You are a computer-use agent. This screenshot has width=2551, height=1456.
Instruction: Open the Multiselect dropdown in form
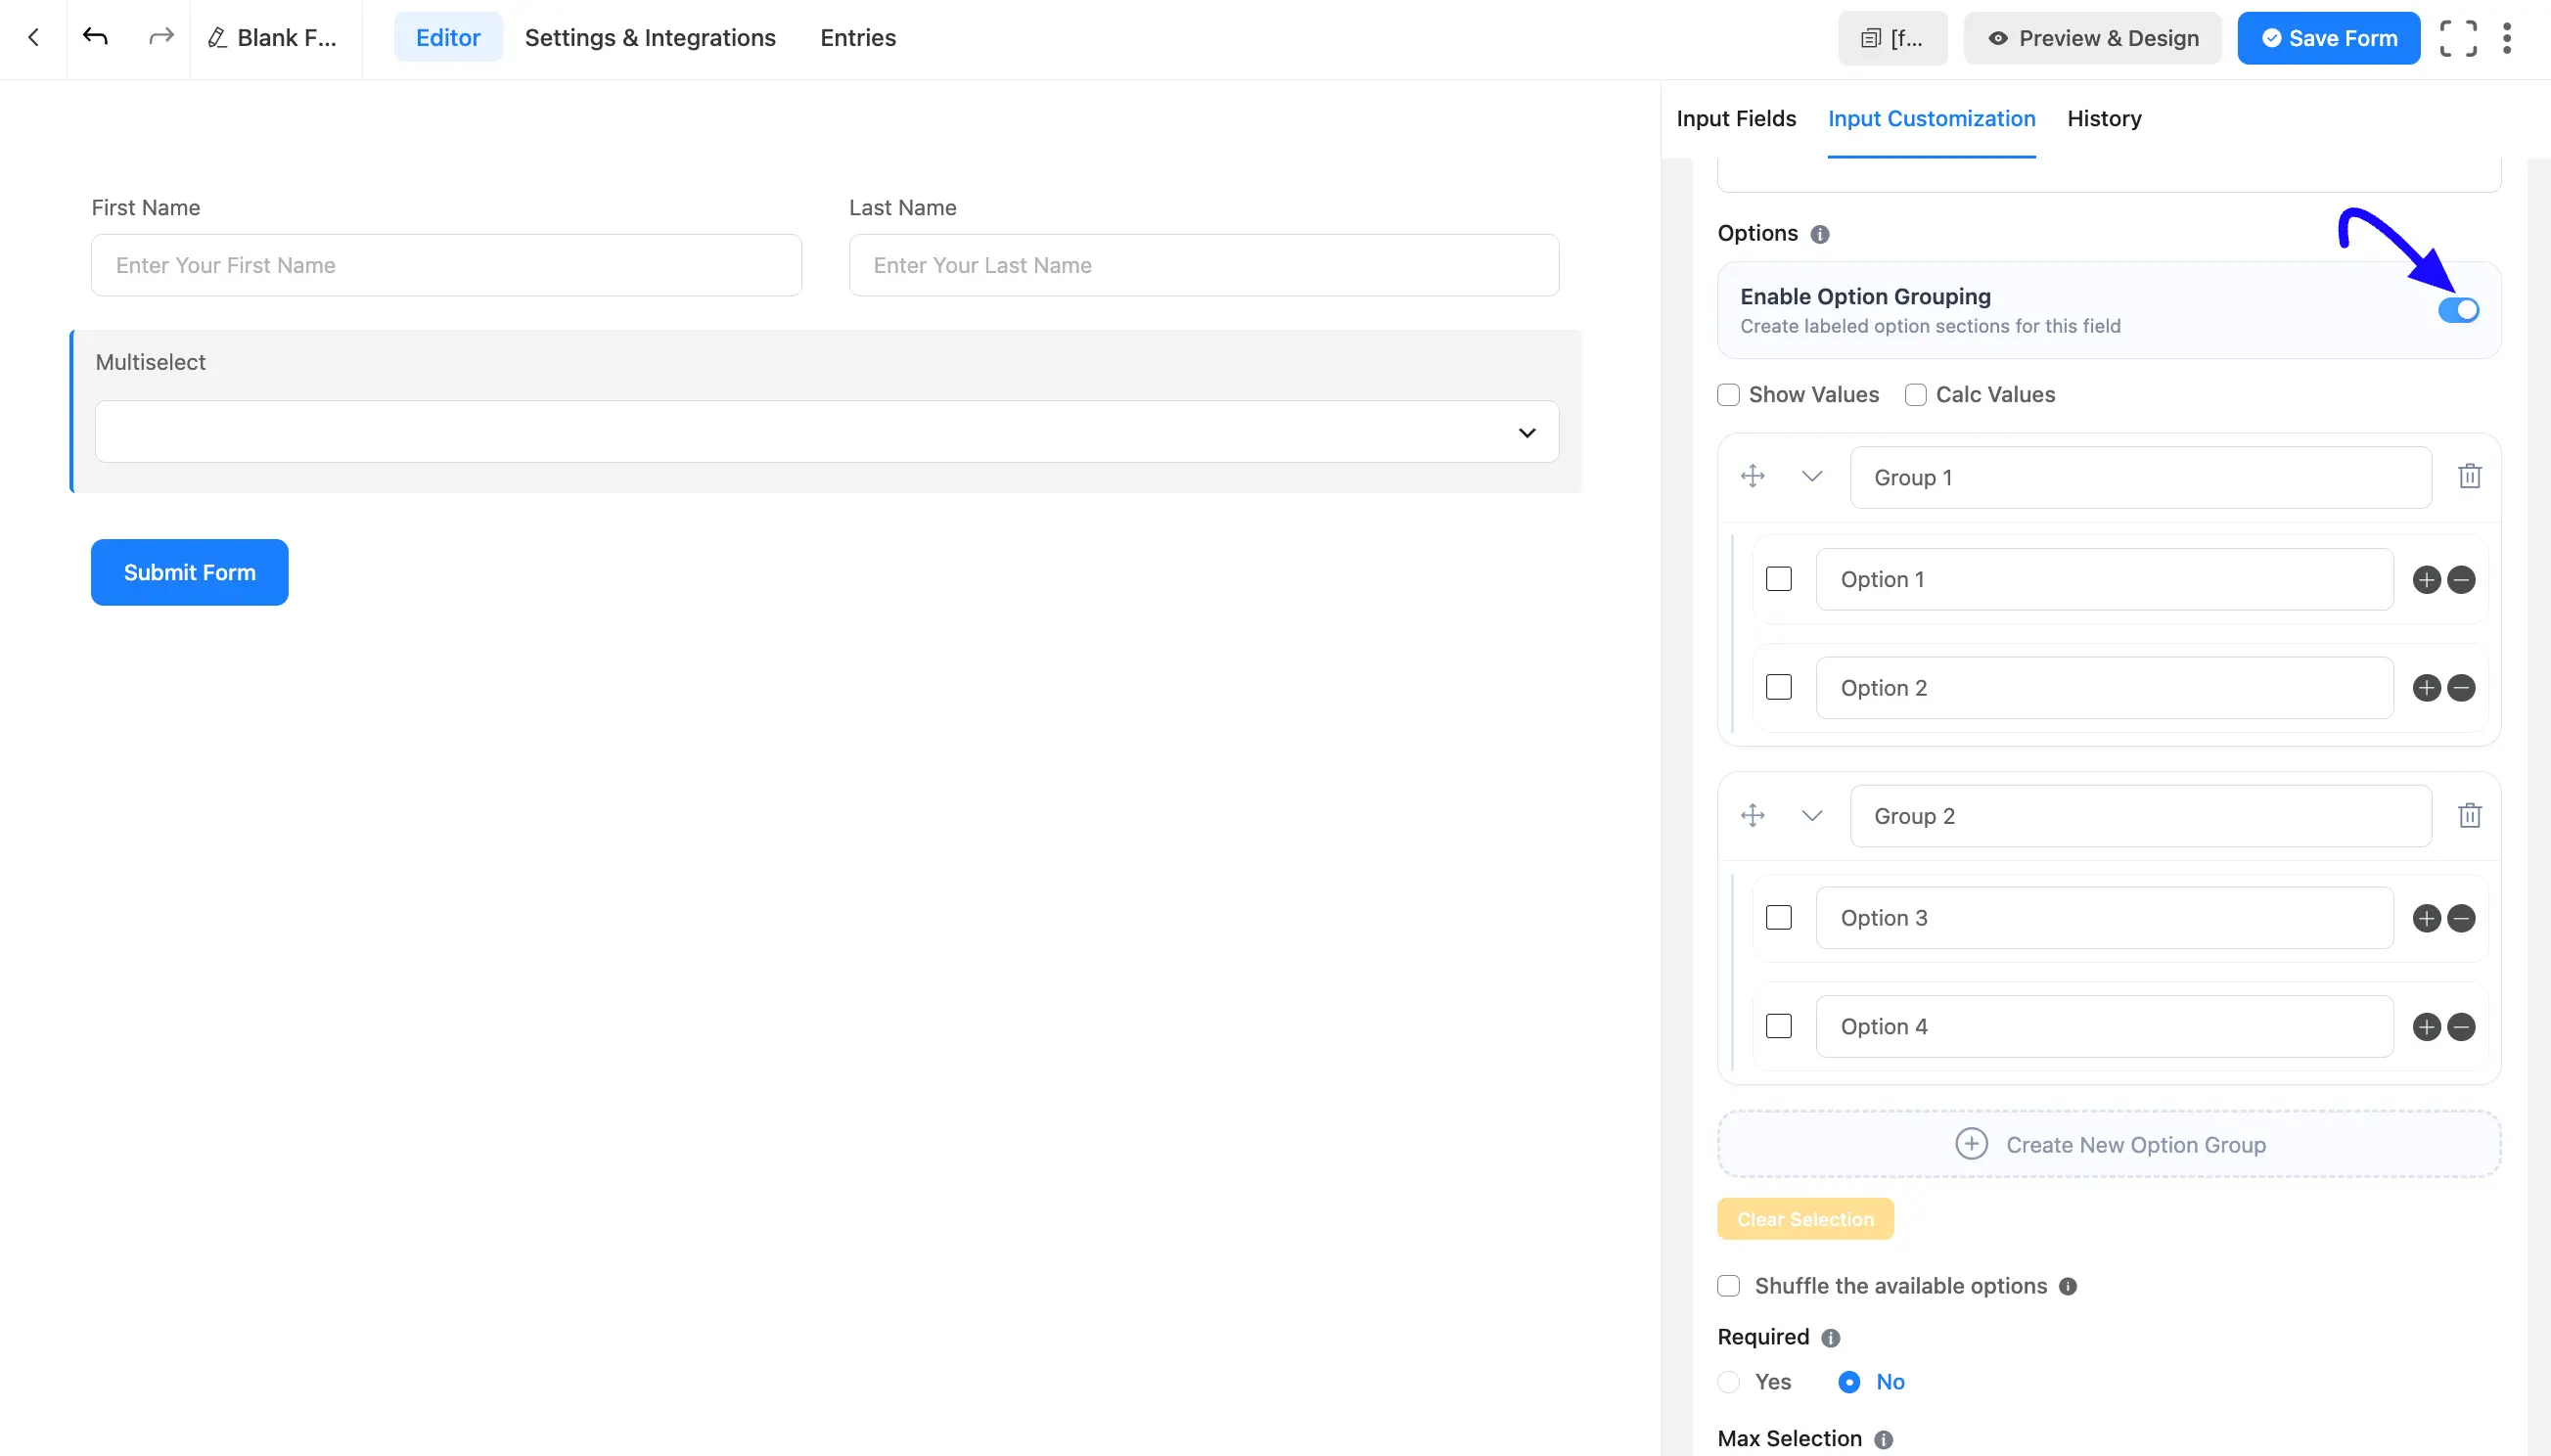point(826,432)
